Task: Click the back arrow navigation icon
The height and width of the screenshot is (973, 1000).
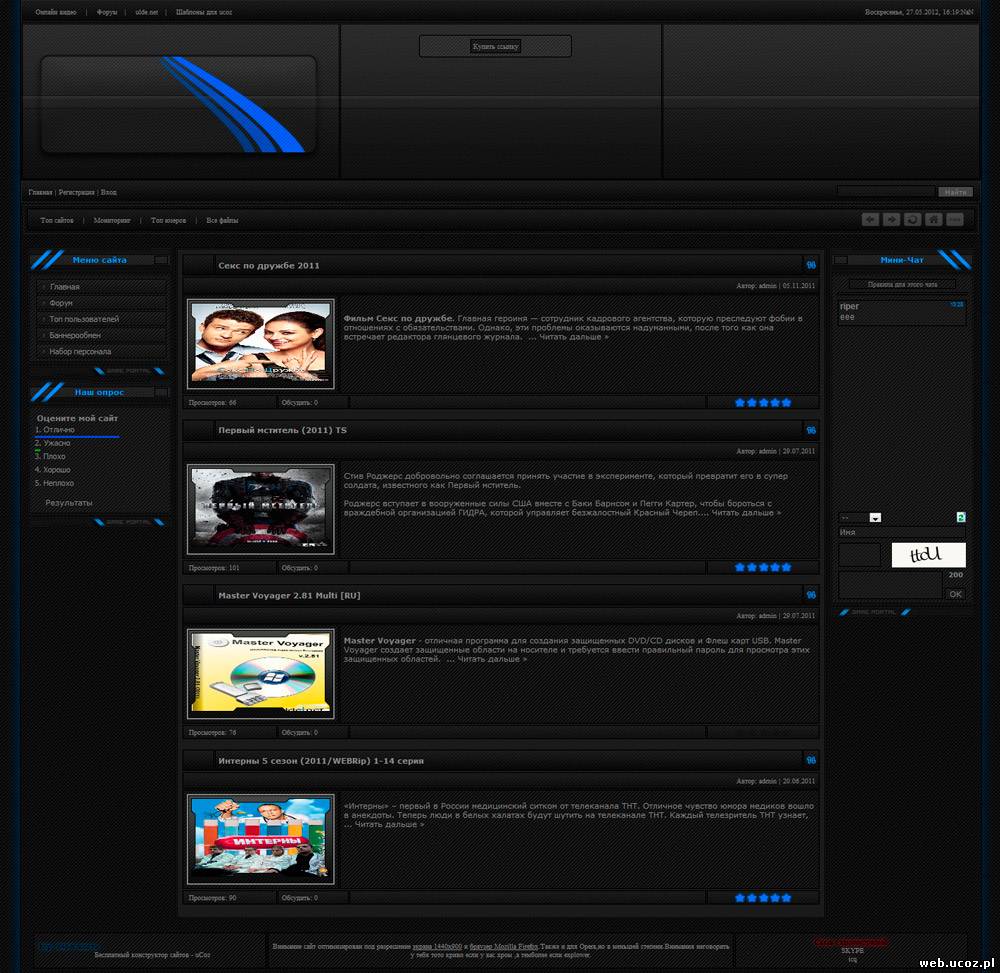Action: 870,220
